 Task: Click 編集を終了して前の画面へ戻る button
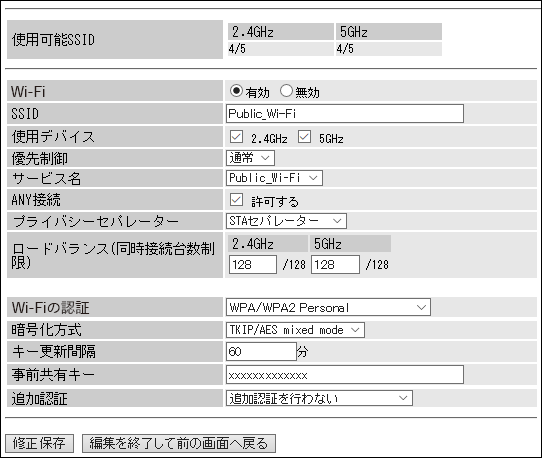(x=179, y=443)
